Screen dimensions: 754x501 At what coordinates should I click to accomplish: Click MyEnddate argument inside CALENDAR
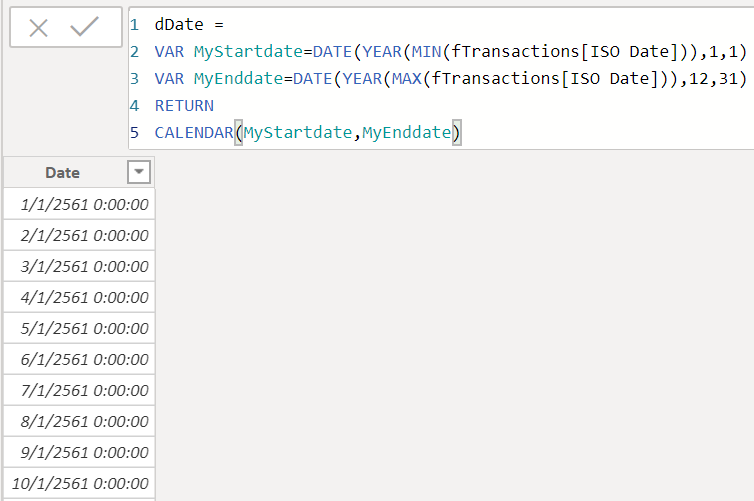click(x=407, y=133)
